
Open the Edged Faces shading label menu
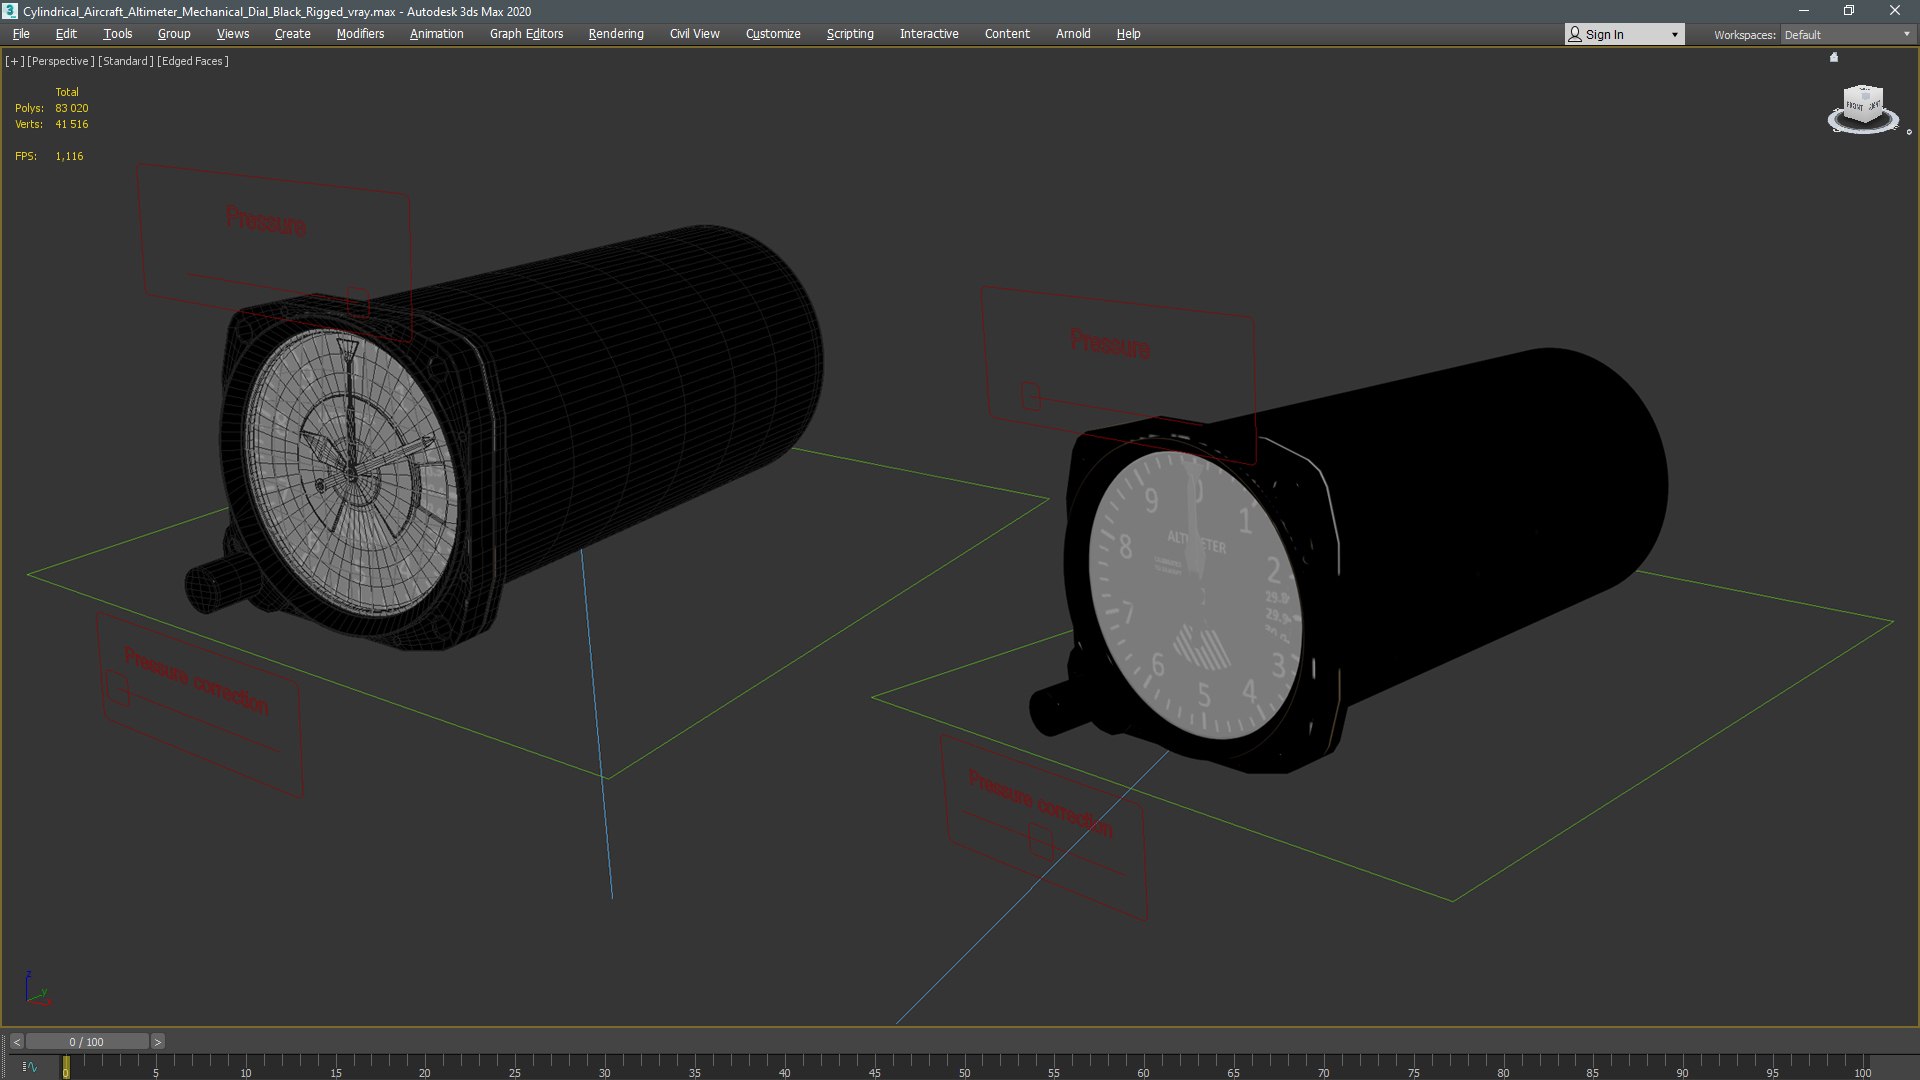point(194,61)
